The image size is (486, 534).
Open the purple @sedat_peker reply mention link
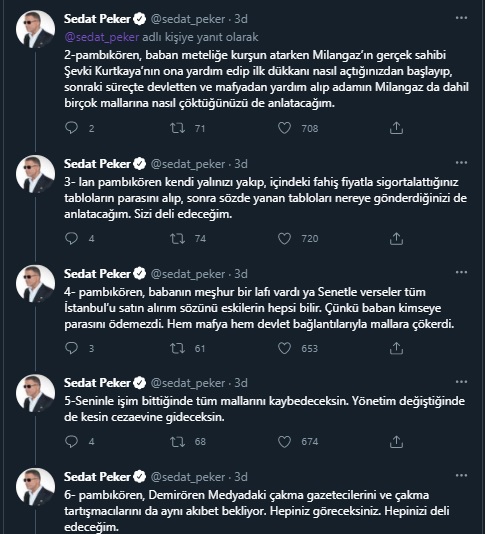click(x=101, y=37)
